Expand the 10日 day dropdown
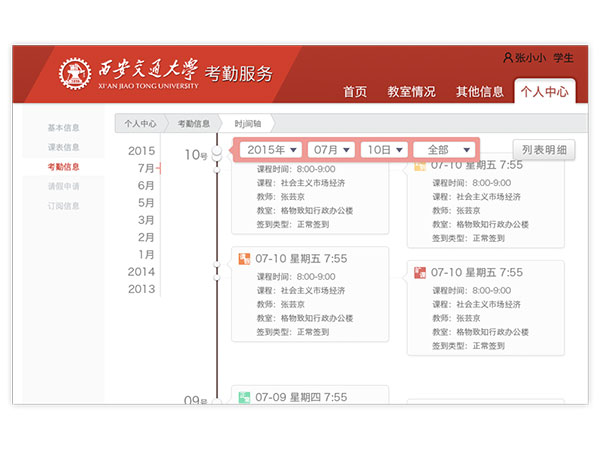Screen dimensions: 600x450 [x=385, y=149]
